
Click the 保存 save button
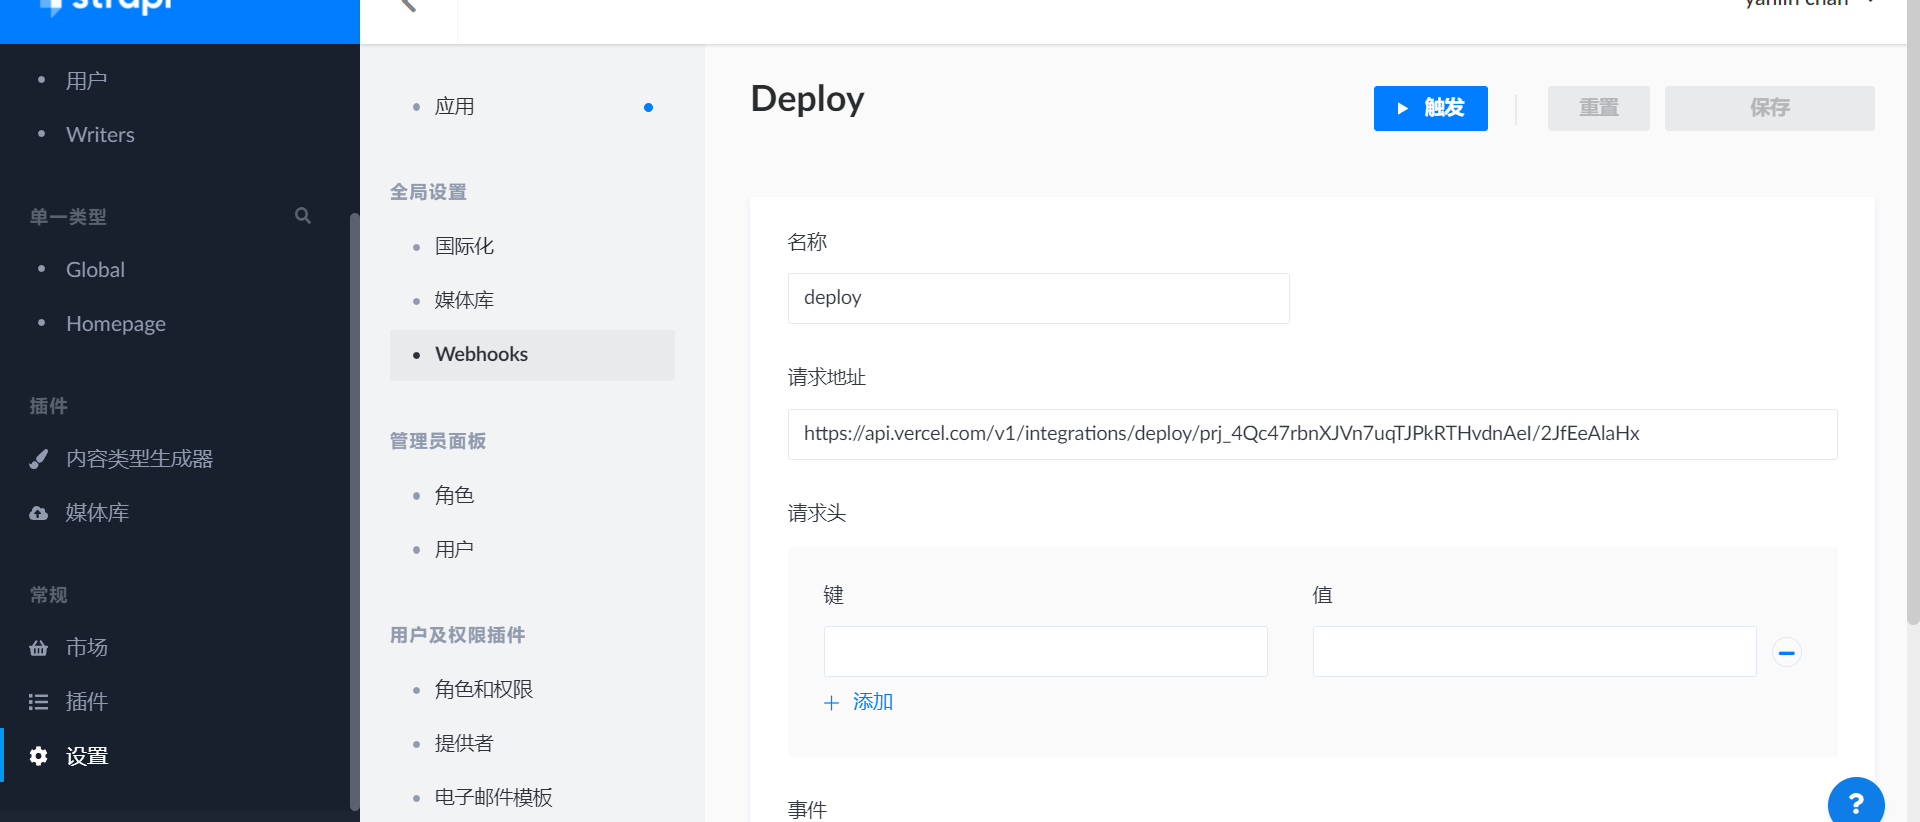click(x=1769, y=108)
